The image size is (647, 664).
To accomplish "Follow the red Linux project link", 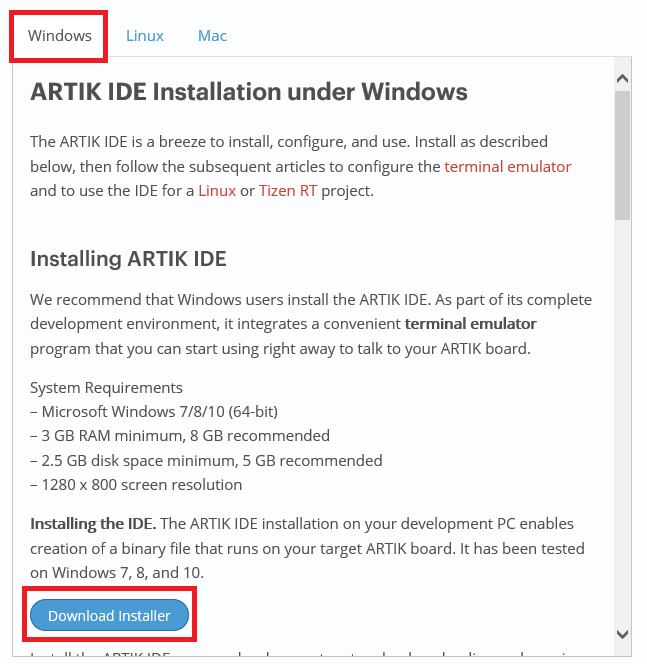I will (x=217, y=191).
